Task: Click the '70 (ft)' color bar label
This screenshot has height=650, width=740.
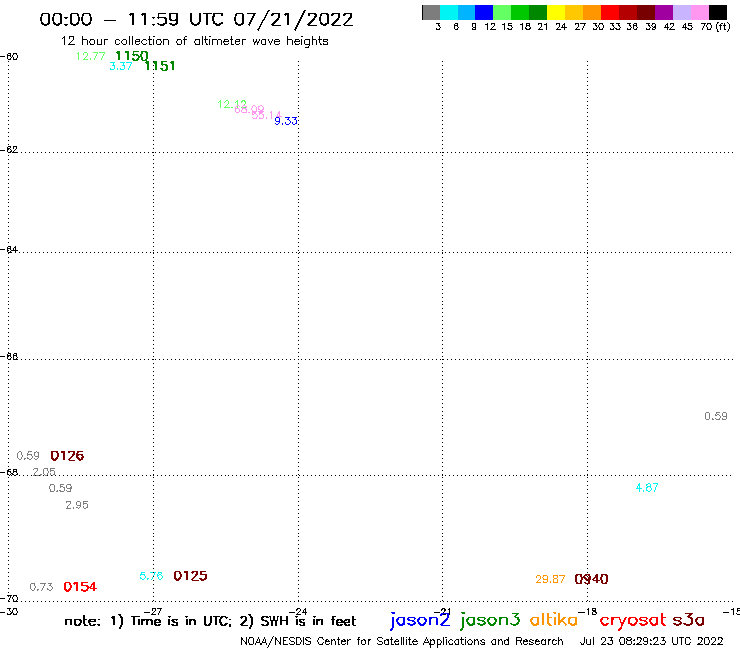Action: pos(715,26)
